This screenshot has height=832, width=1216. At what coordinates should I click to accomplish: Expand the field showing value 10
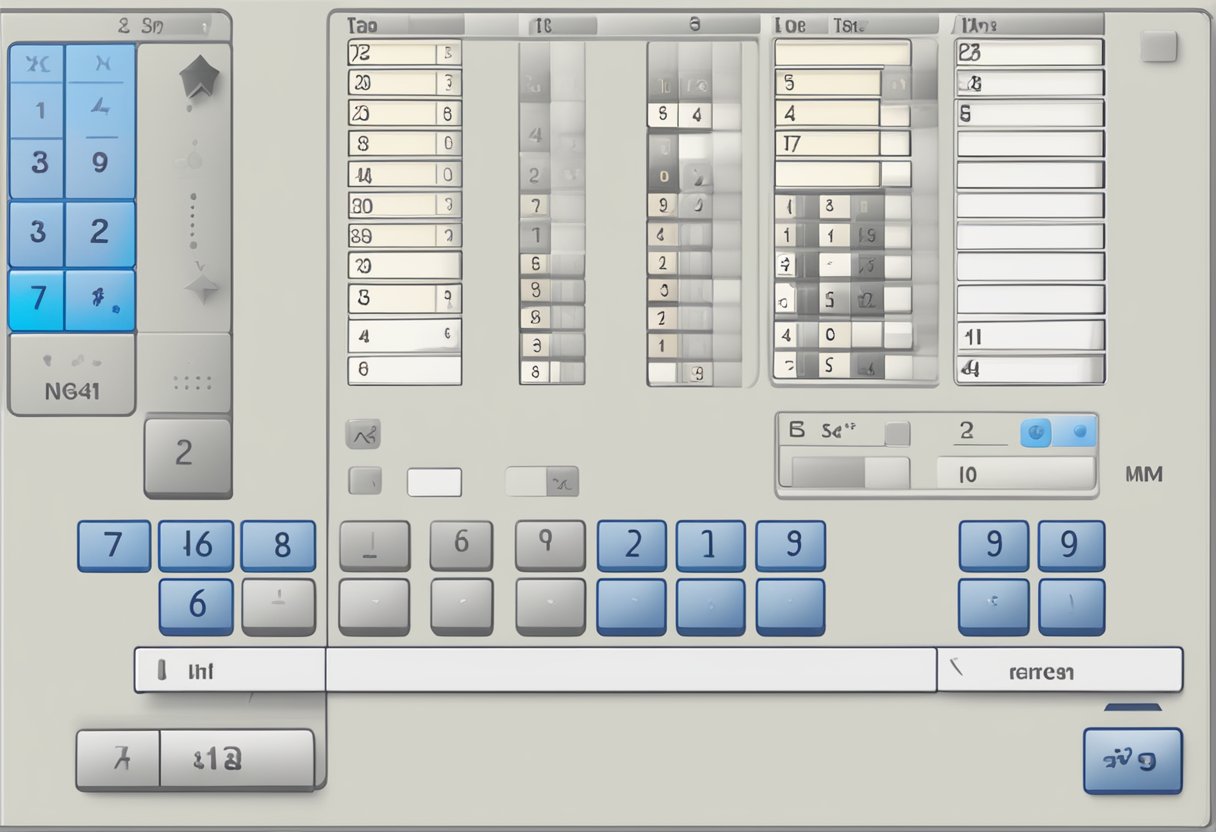pyautogui.click(x=1014, y=474)
